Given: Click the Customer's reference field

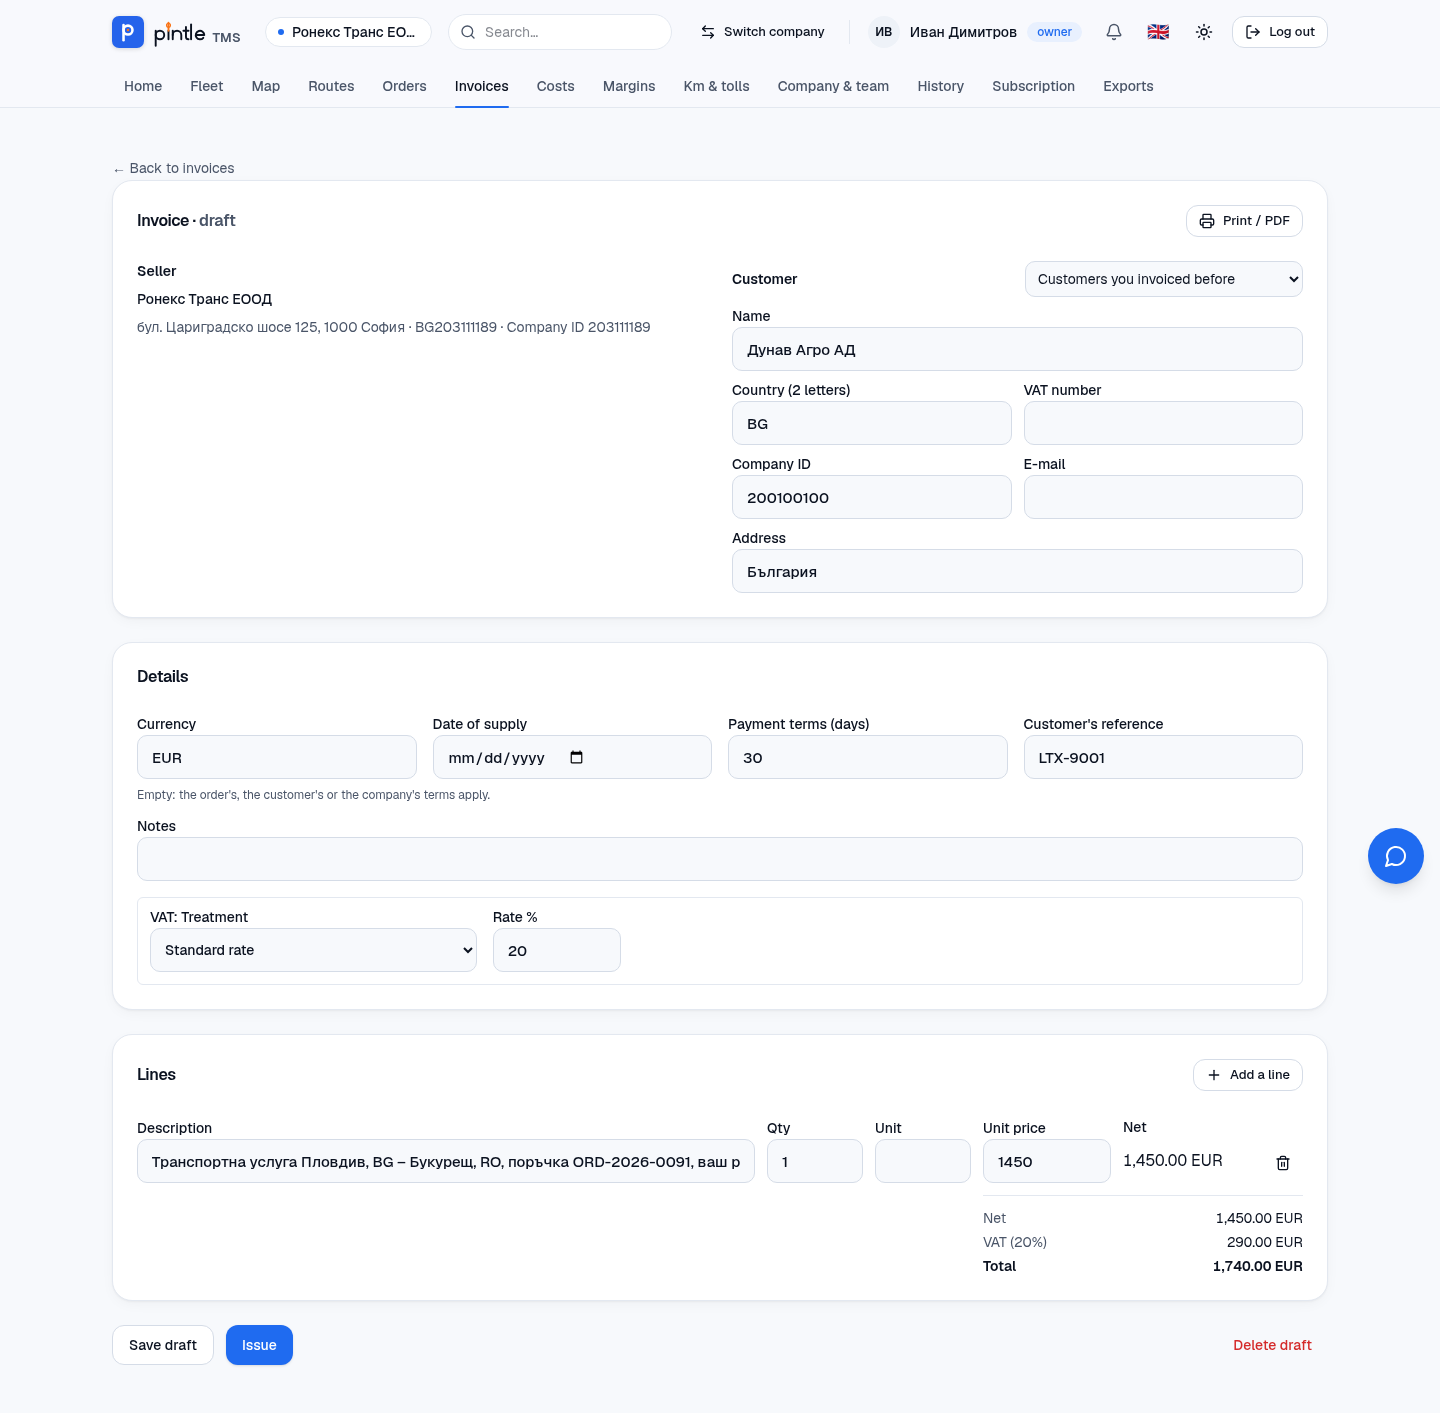Looking at the screenshot, I should (x=1163, y=757).
